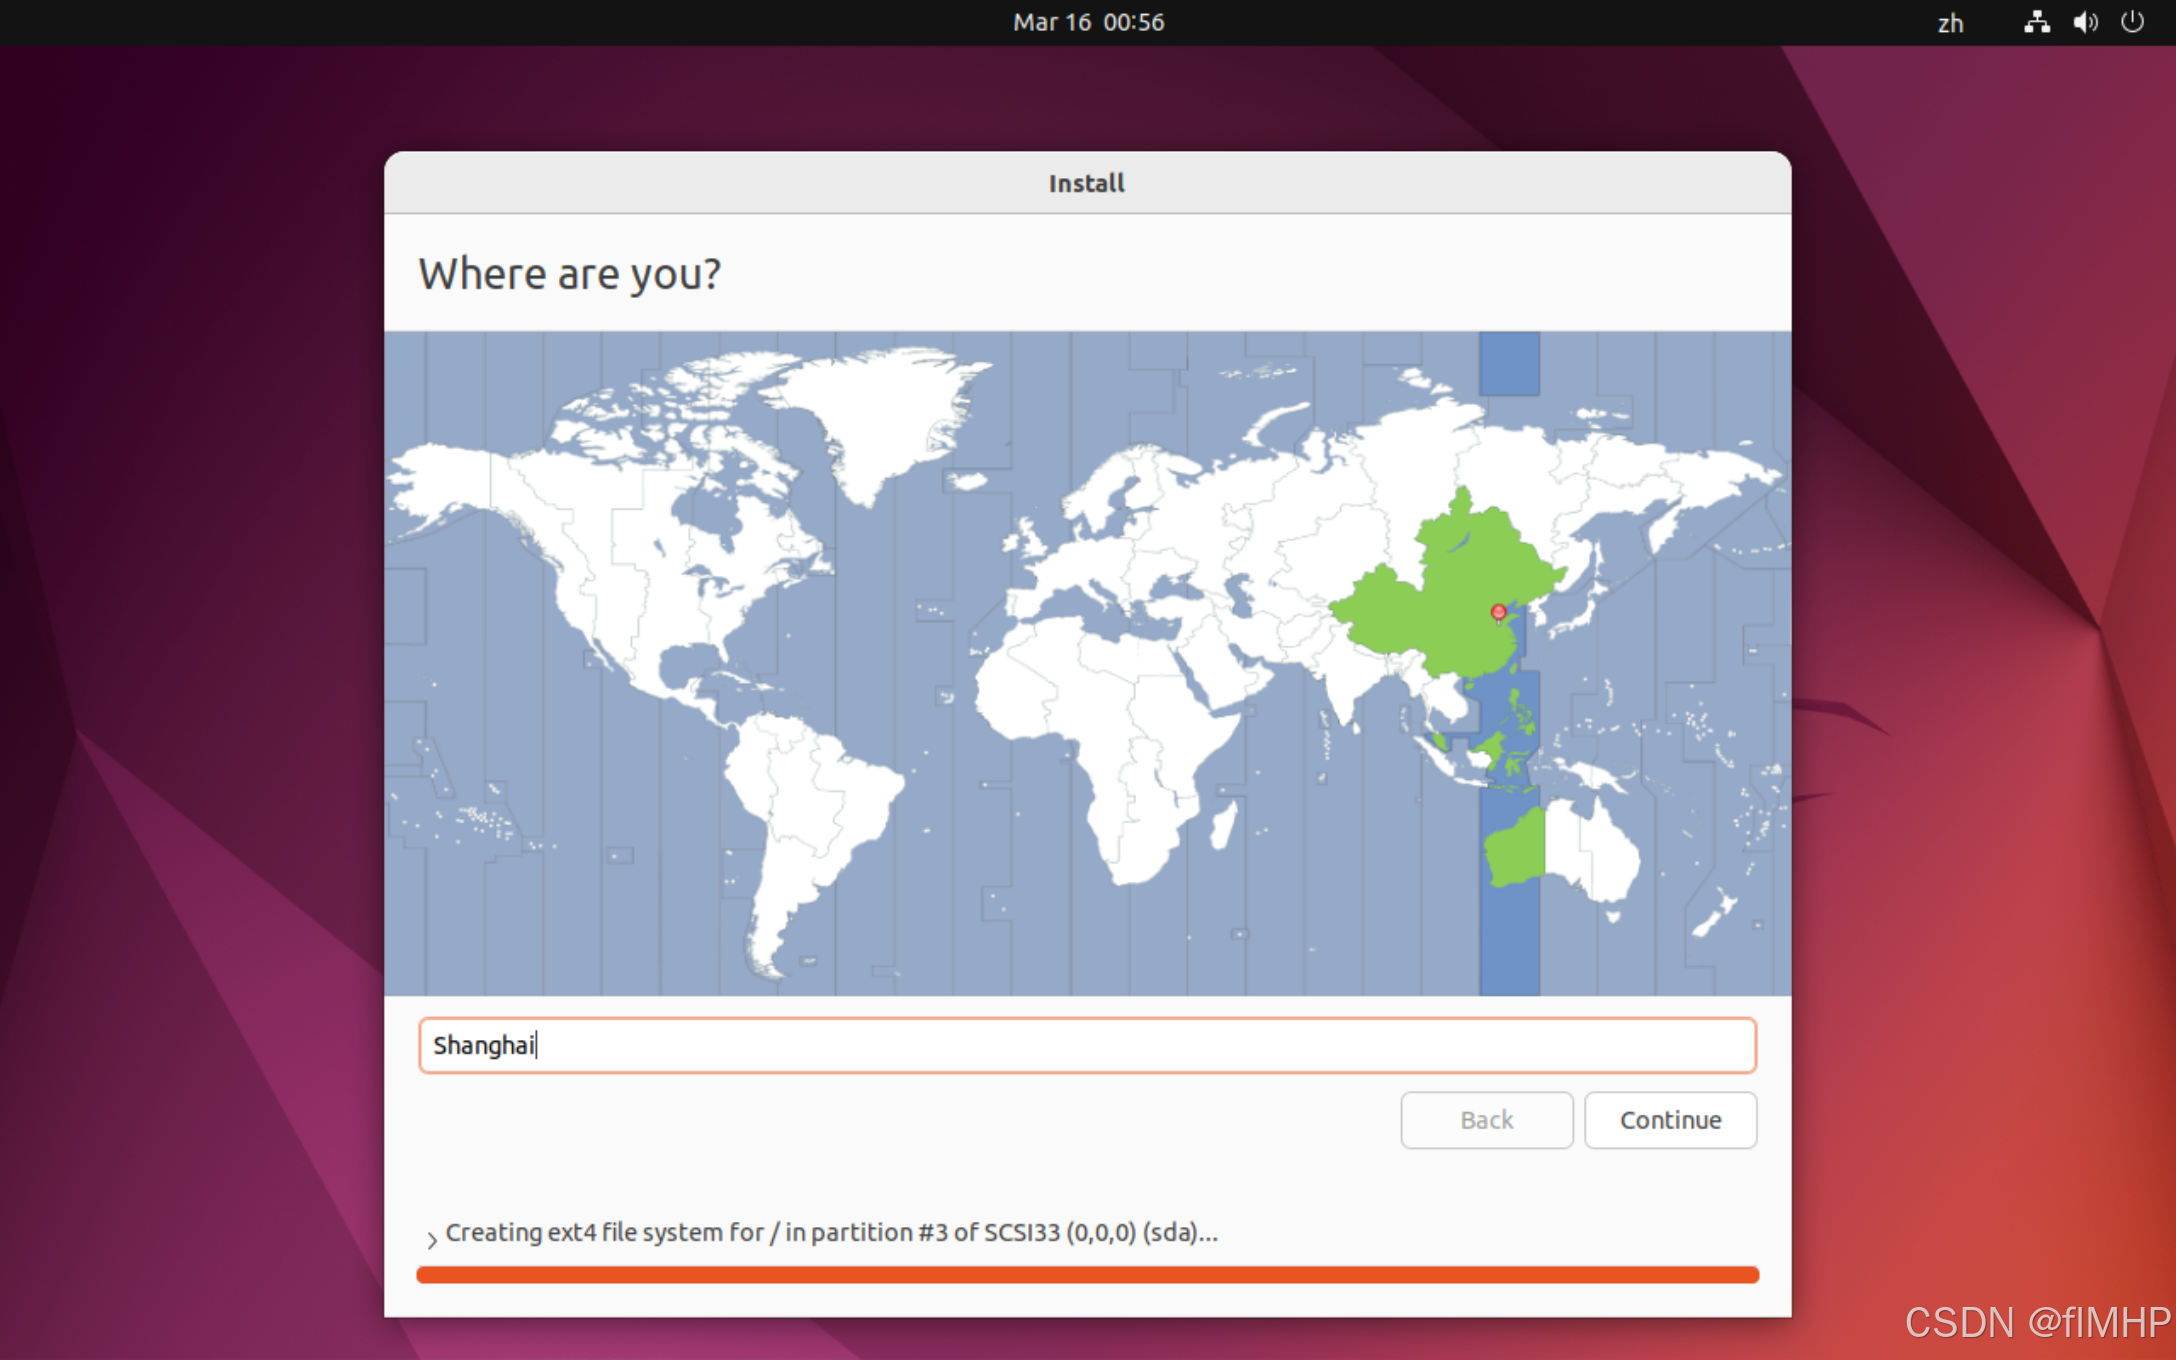This screenshot has width=2176, height=1360.
Task: Click the 'Creating ext4 file system' status text
Action: (x=830, y=1232)
